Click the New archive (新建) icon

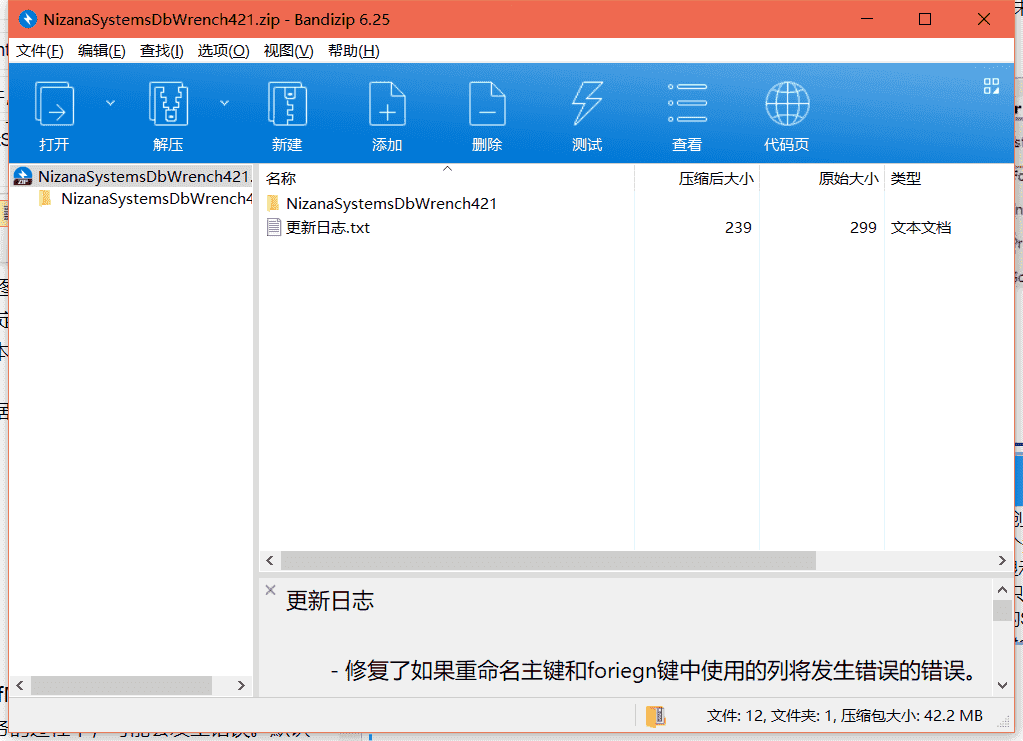(287, 104)
